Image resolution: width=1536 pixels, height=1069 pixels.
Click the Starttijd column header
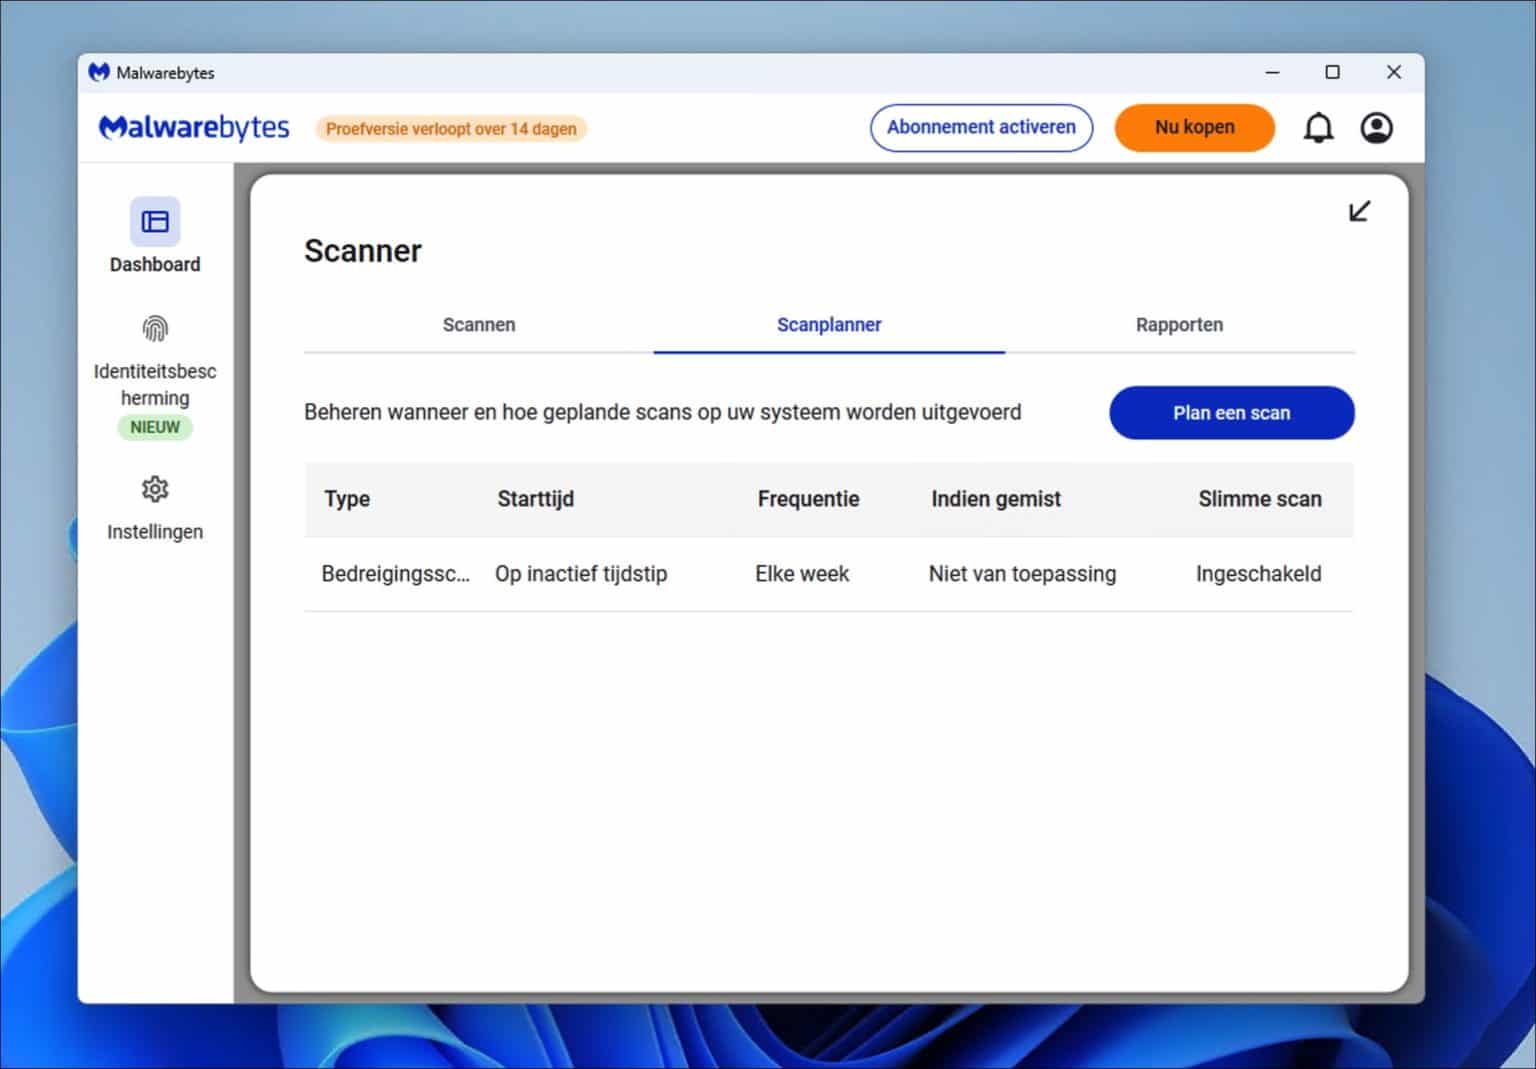pos(536,499)
